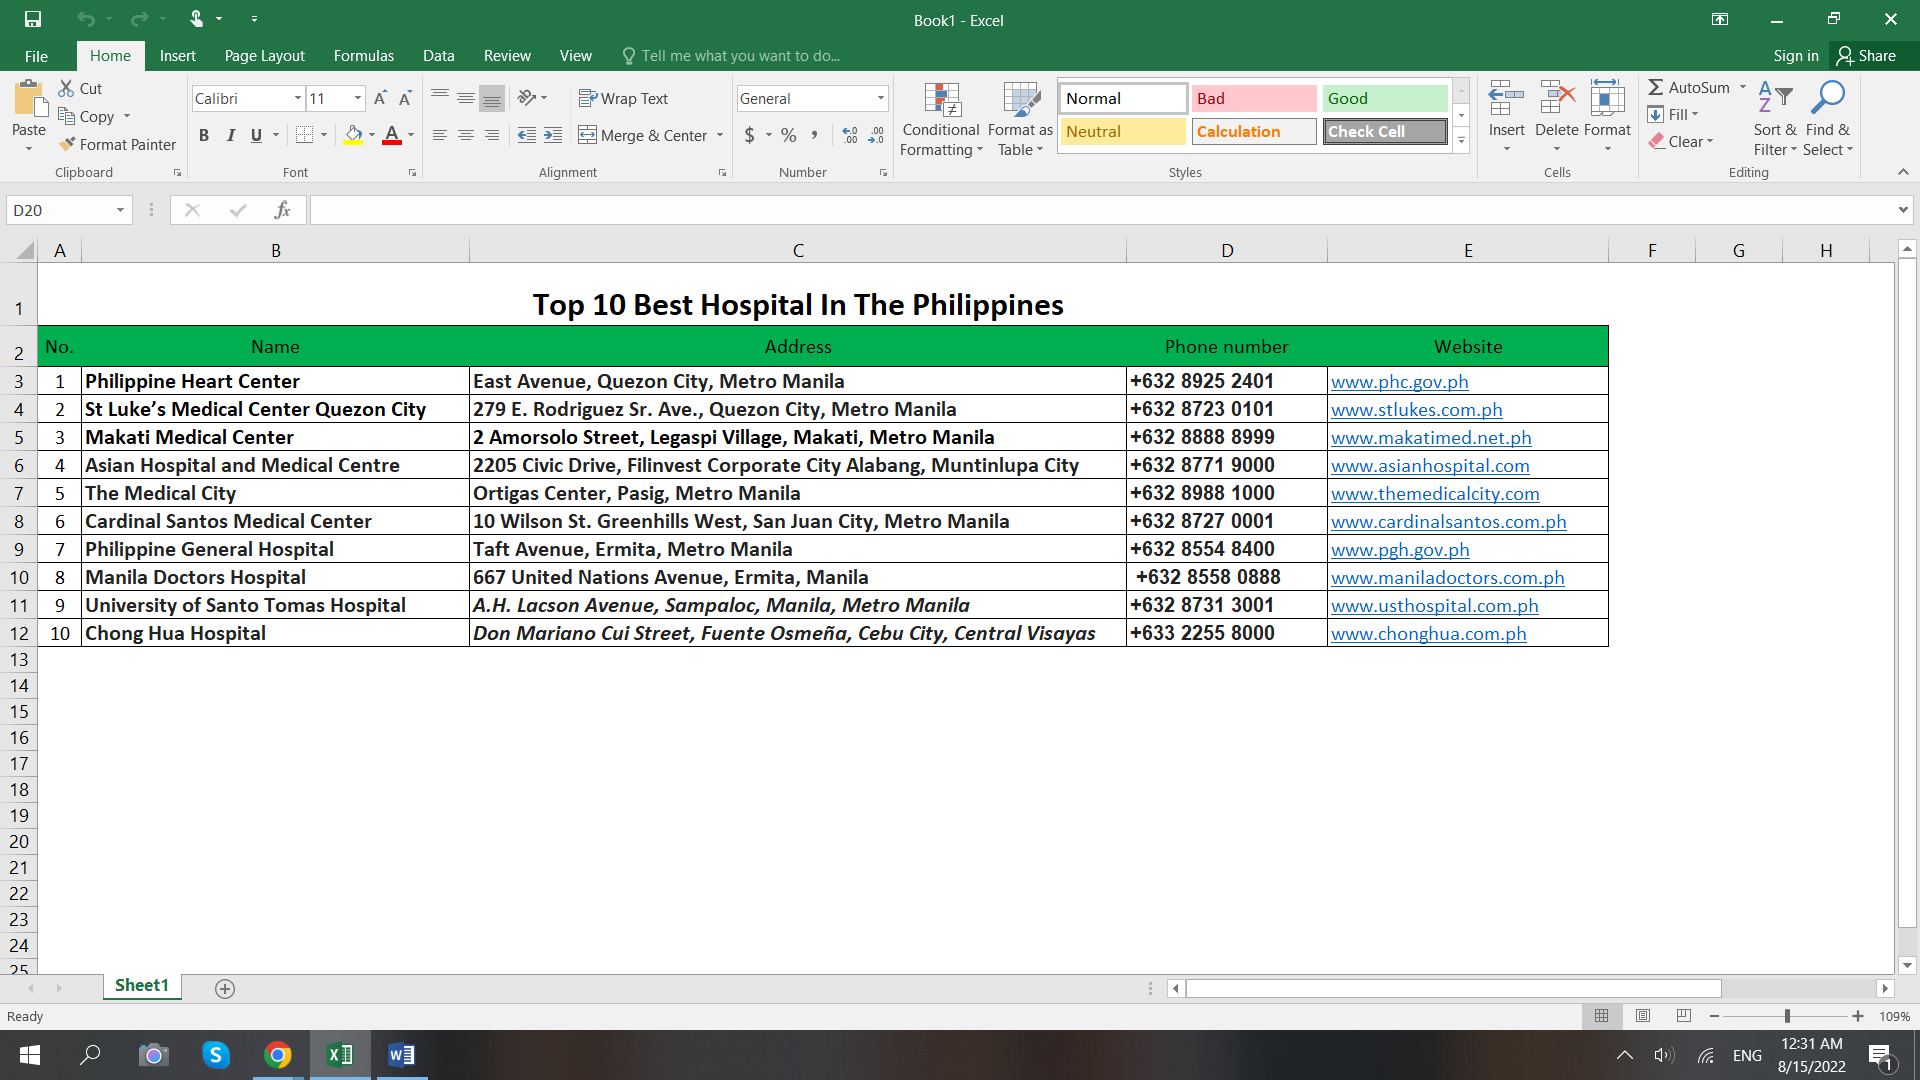Click the Tell me search field
This screenshot has width=1920, height=1080.
[x=740, y=56]
